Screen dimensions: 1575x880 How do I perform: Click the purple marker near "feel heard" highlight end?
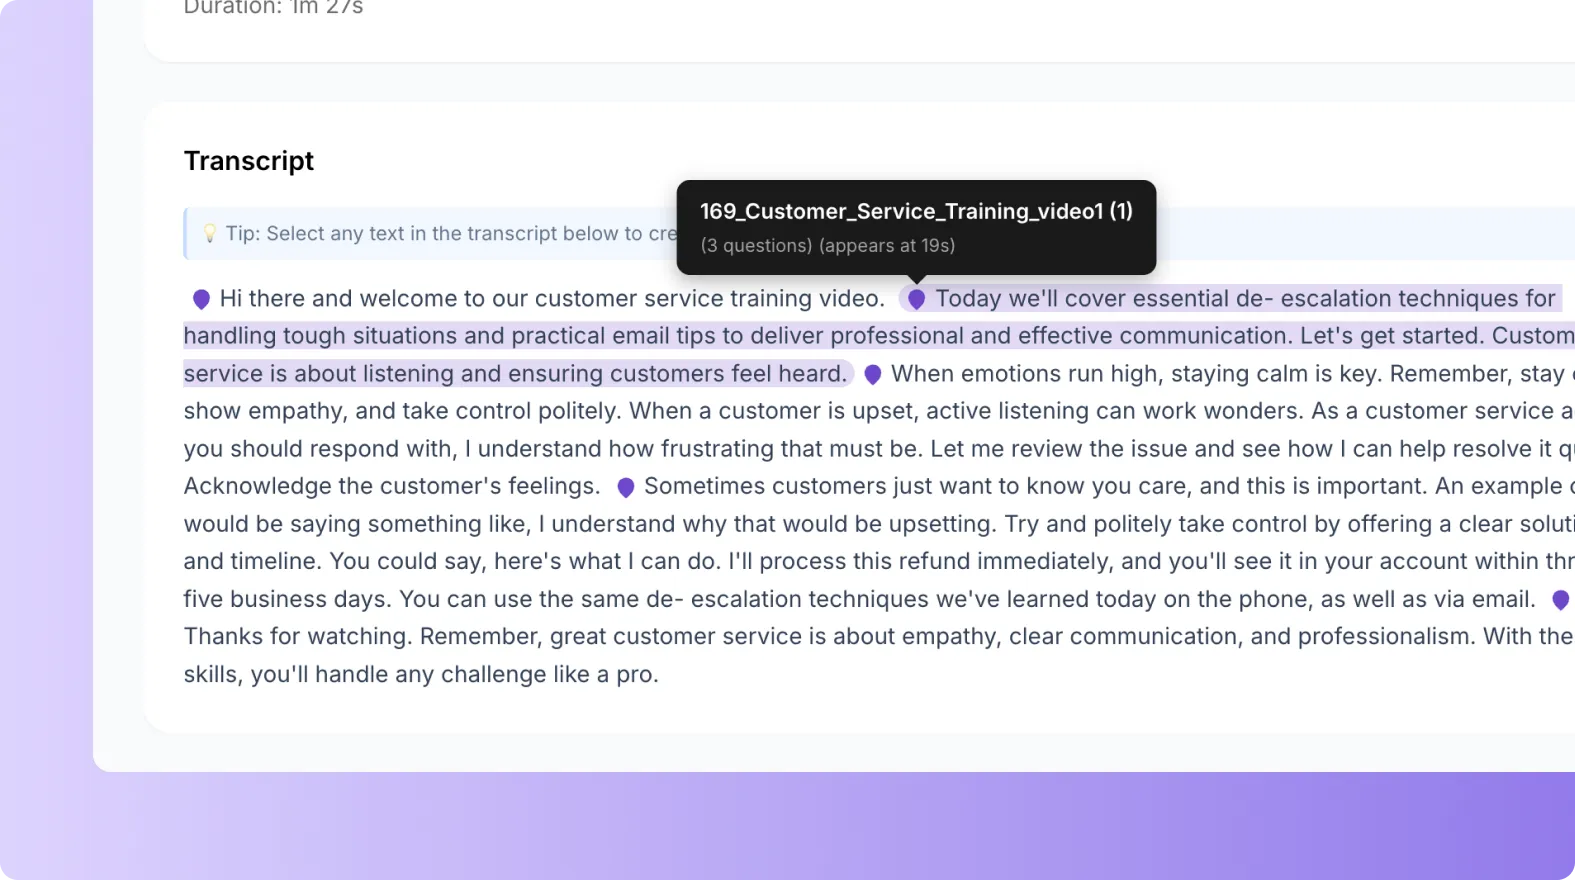[872, 374]
